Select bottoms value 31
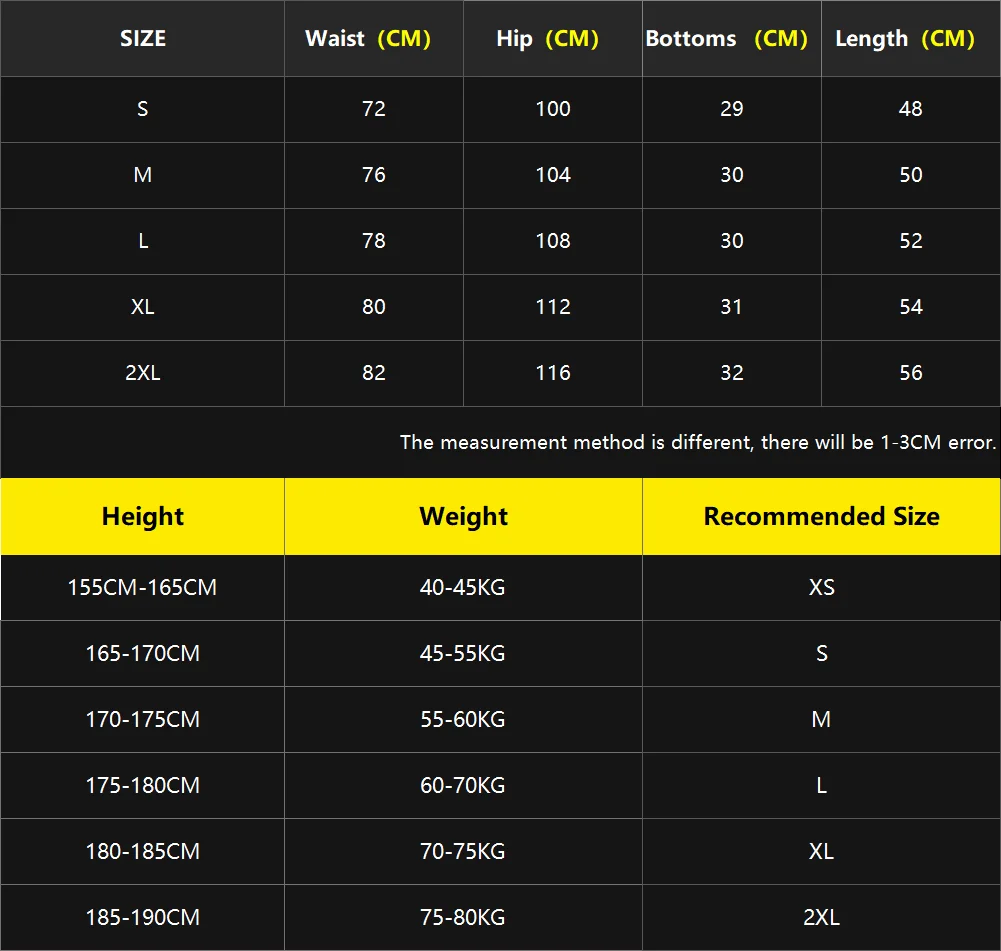Viewport: 1001px width, 951px height. (x=732, y=307)
